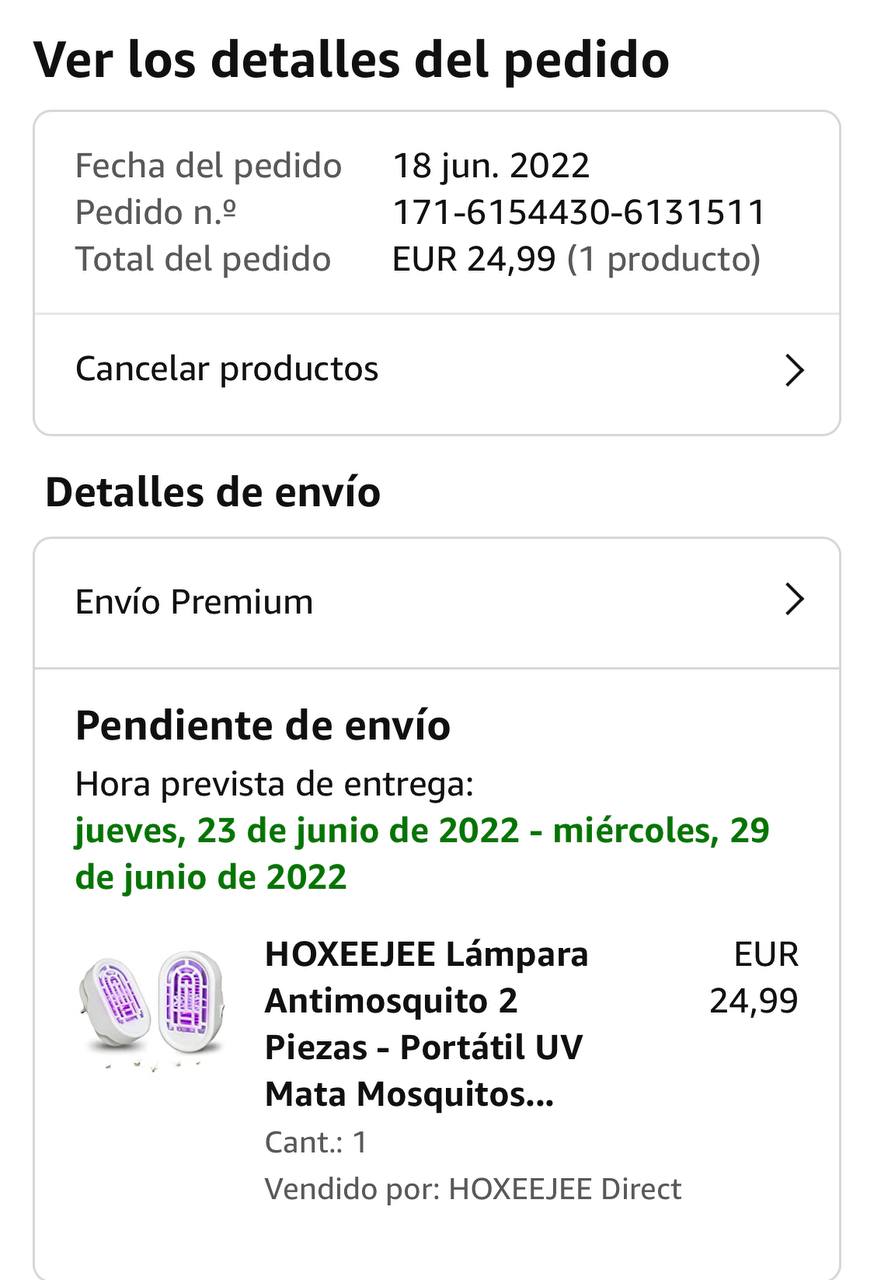
Task: Tap the Pedido n.º label
Action: (x=155, y=212)
